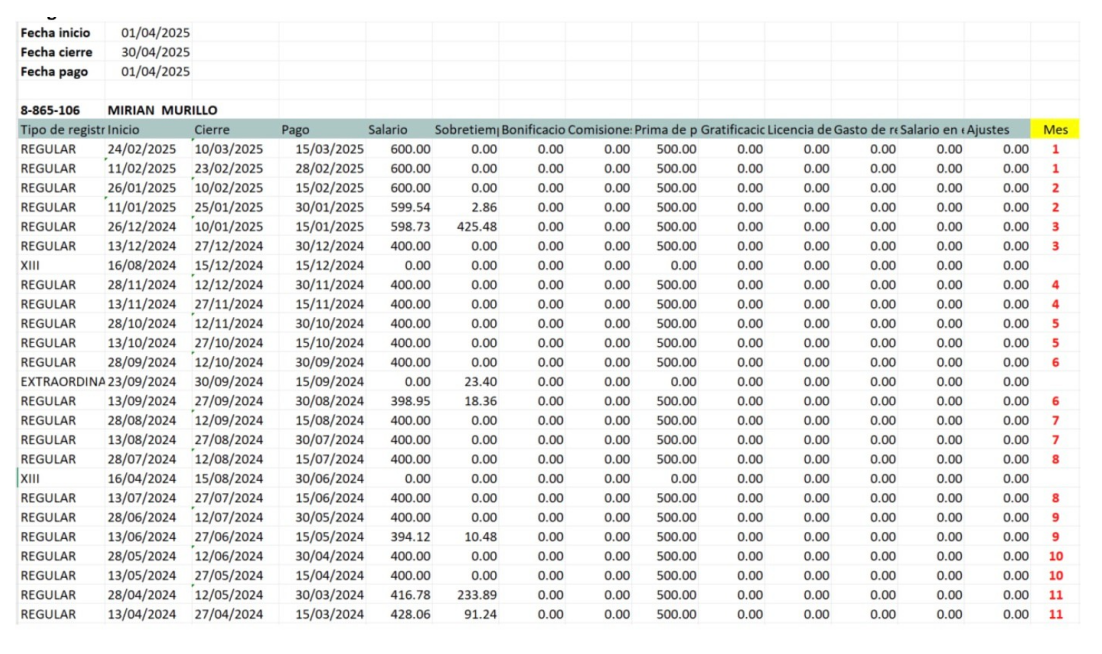Select the Pago date 30/03/2024

[330, 595]
